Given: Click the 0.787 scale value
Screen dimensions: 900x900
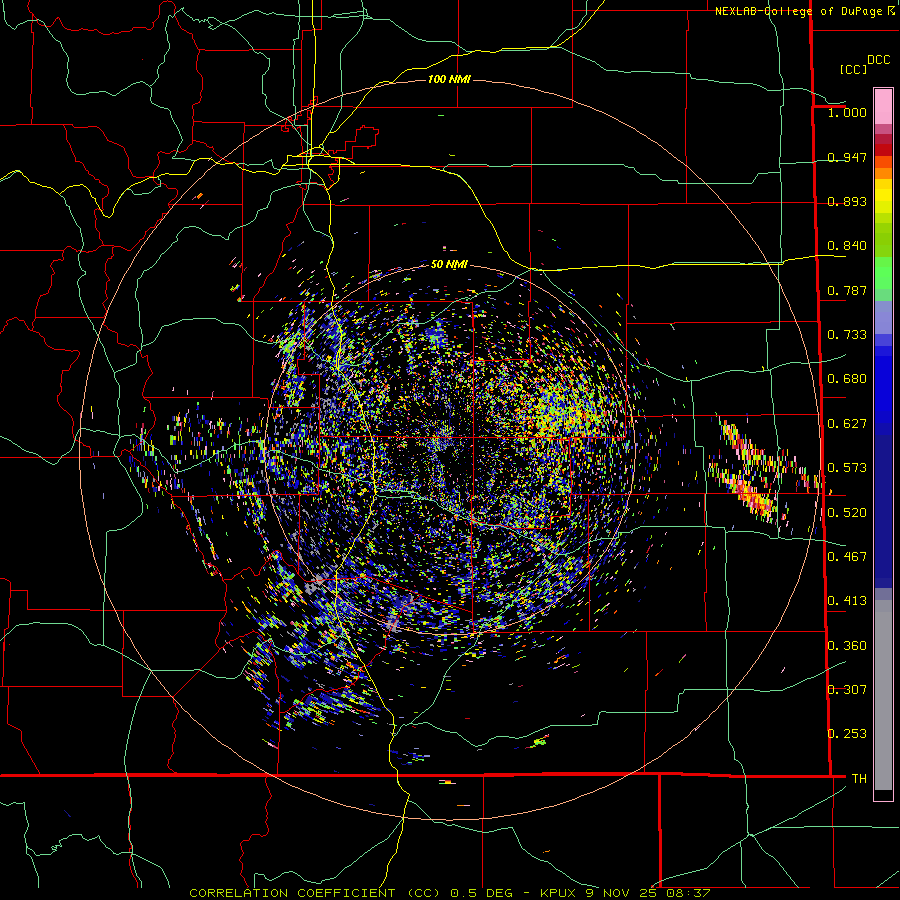Looking at the screenshot, I should [847, 290].
